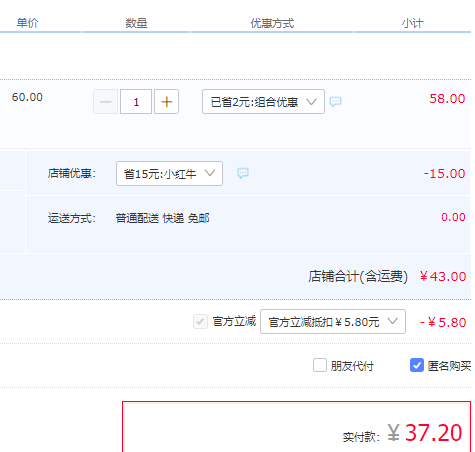This screenshot has height=452, width=475.
Task: Click the chat bubble icon beside 小红牛 dropdown
Action: click(243, 173)
